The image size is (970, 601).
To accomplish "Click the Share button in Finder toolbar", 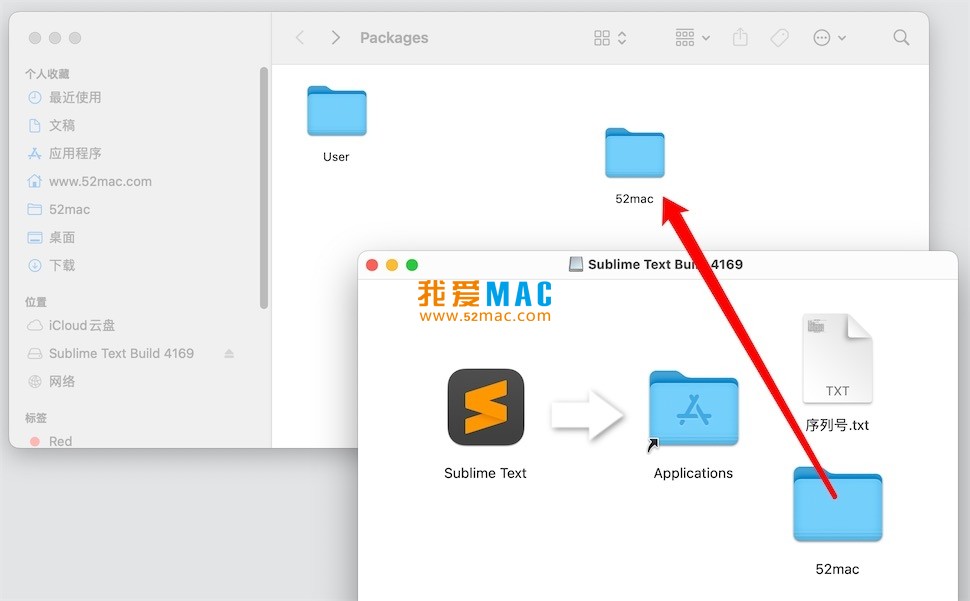I will [740, 37].
